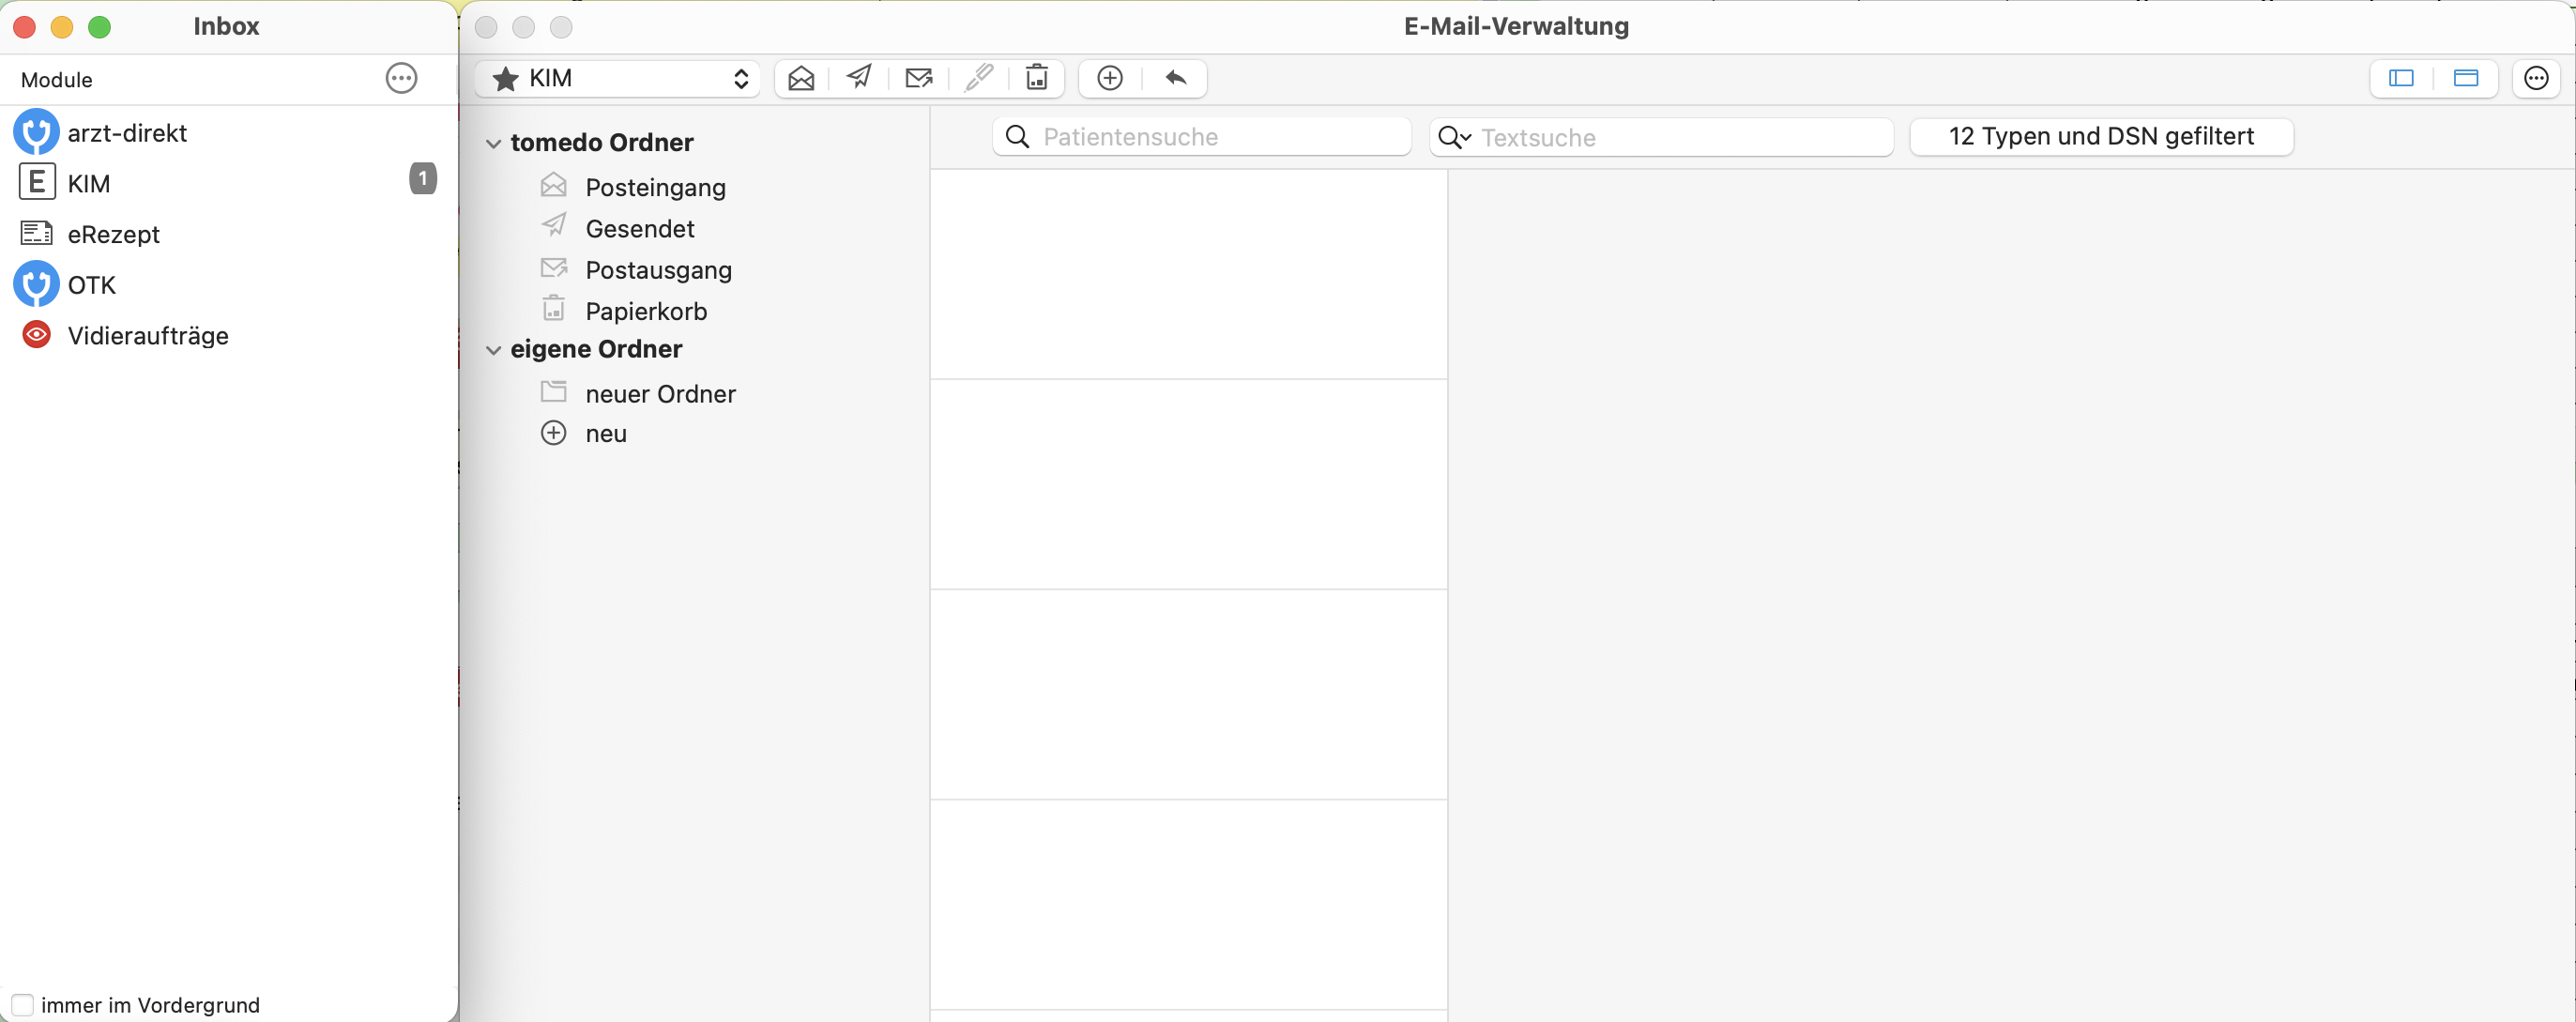Select Vidieraufträge module entry
Viewport: 2576px width, 1022px height.
148,336
